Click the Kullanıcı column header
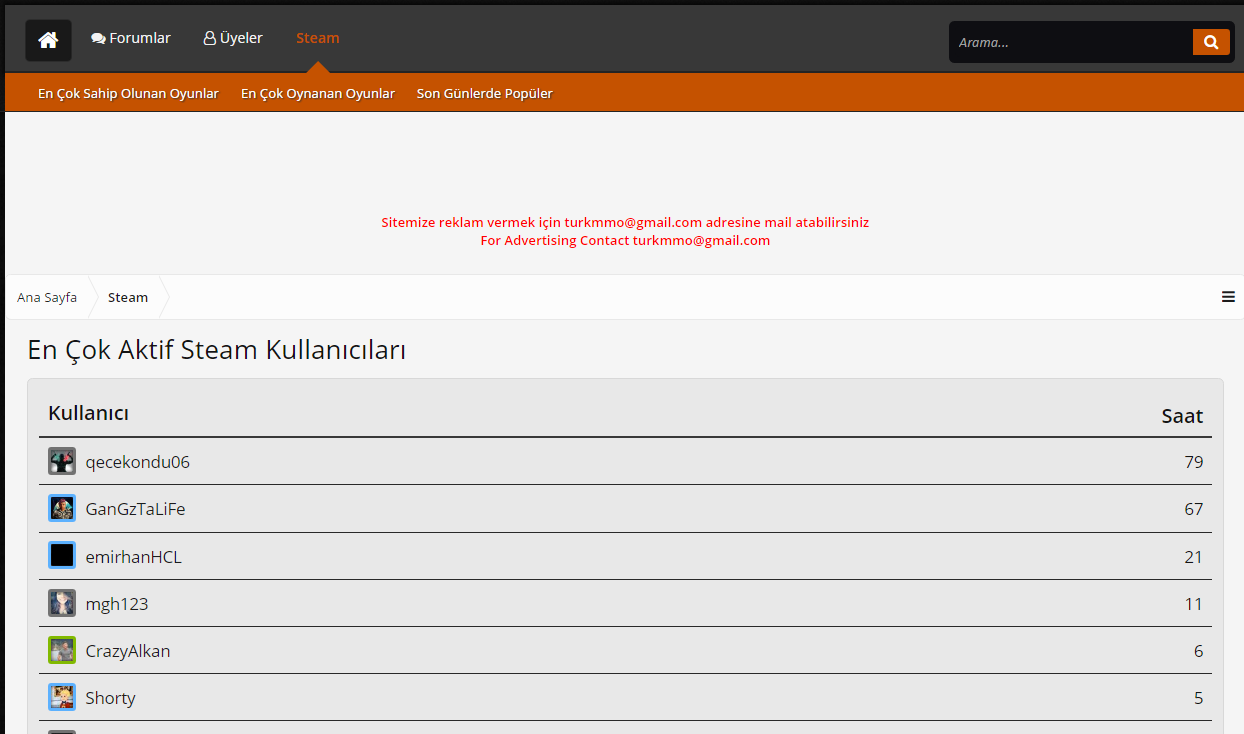Screen dimensions: 1244x734 pyautogui.click(x=88, y=412)
